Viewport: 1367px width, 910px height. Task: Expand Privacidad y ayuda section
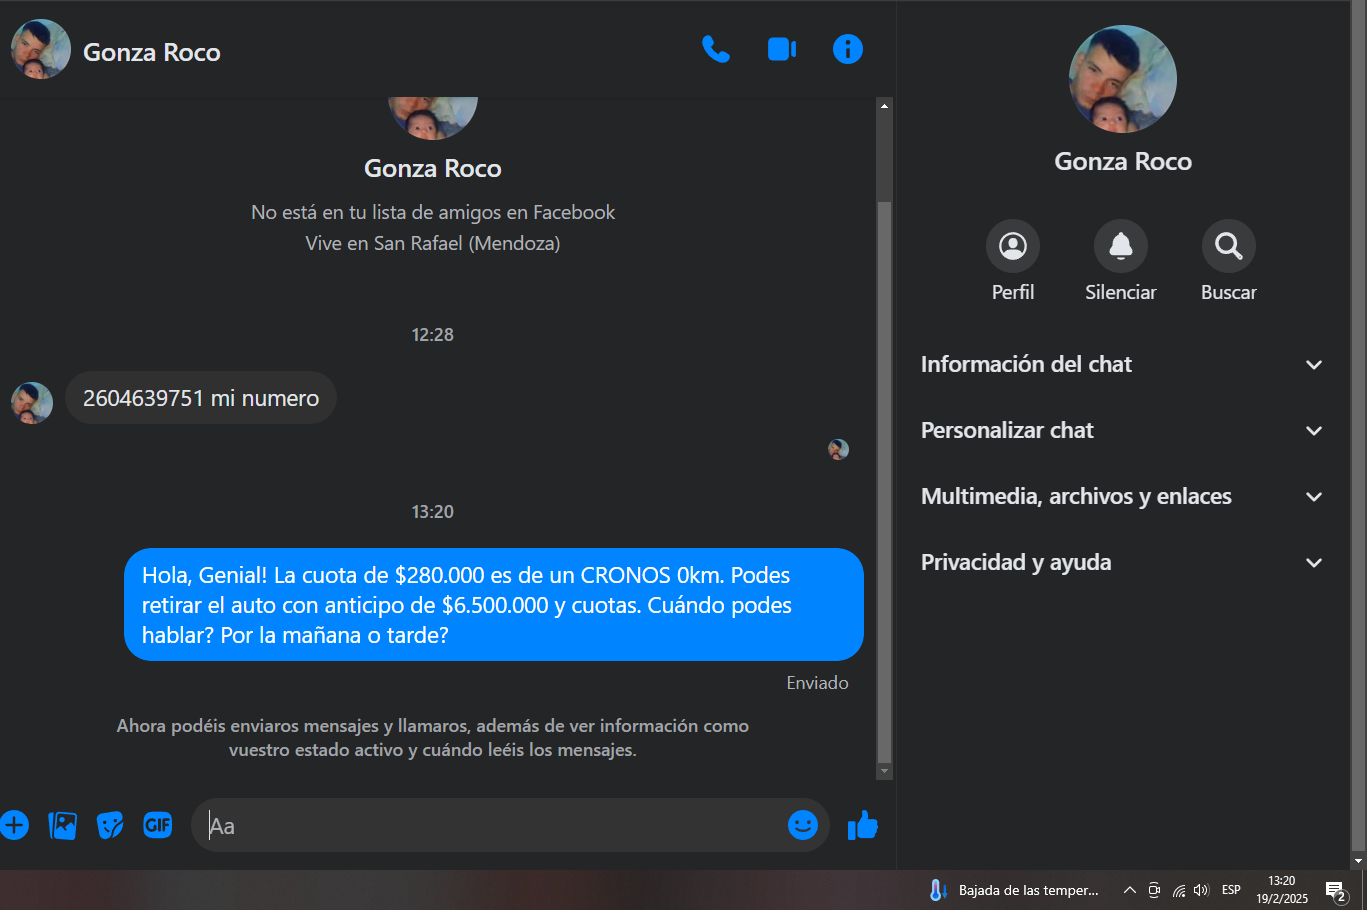click(x=1122, y=563)
